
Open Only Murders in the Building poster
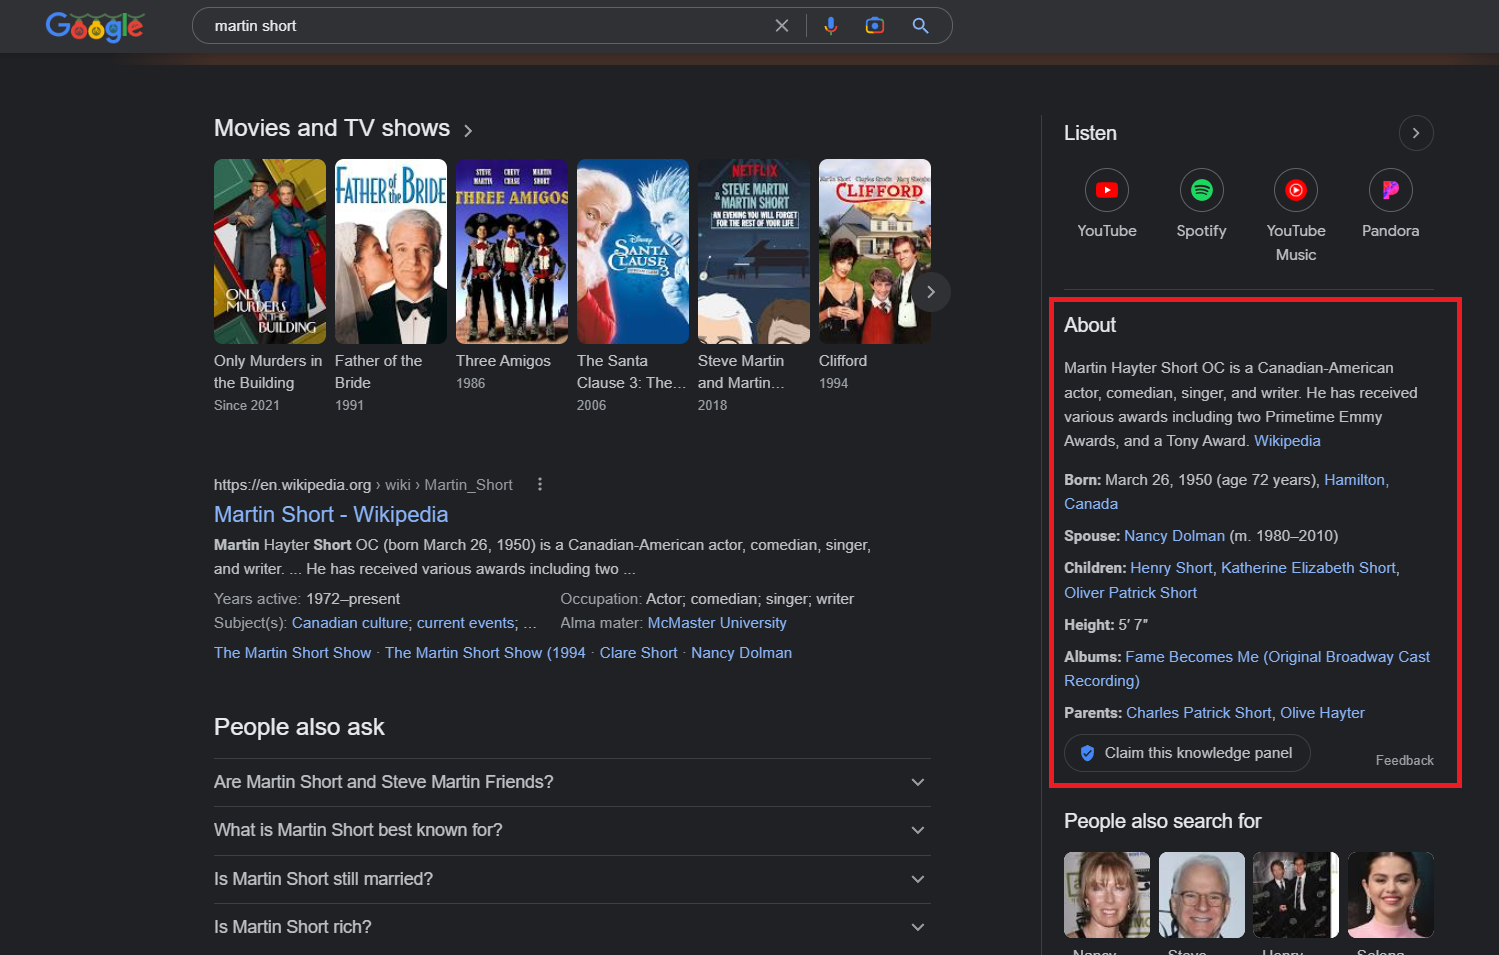pos(270,251)
